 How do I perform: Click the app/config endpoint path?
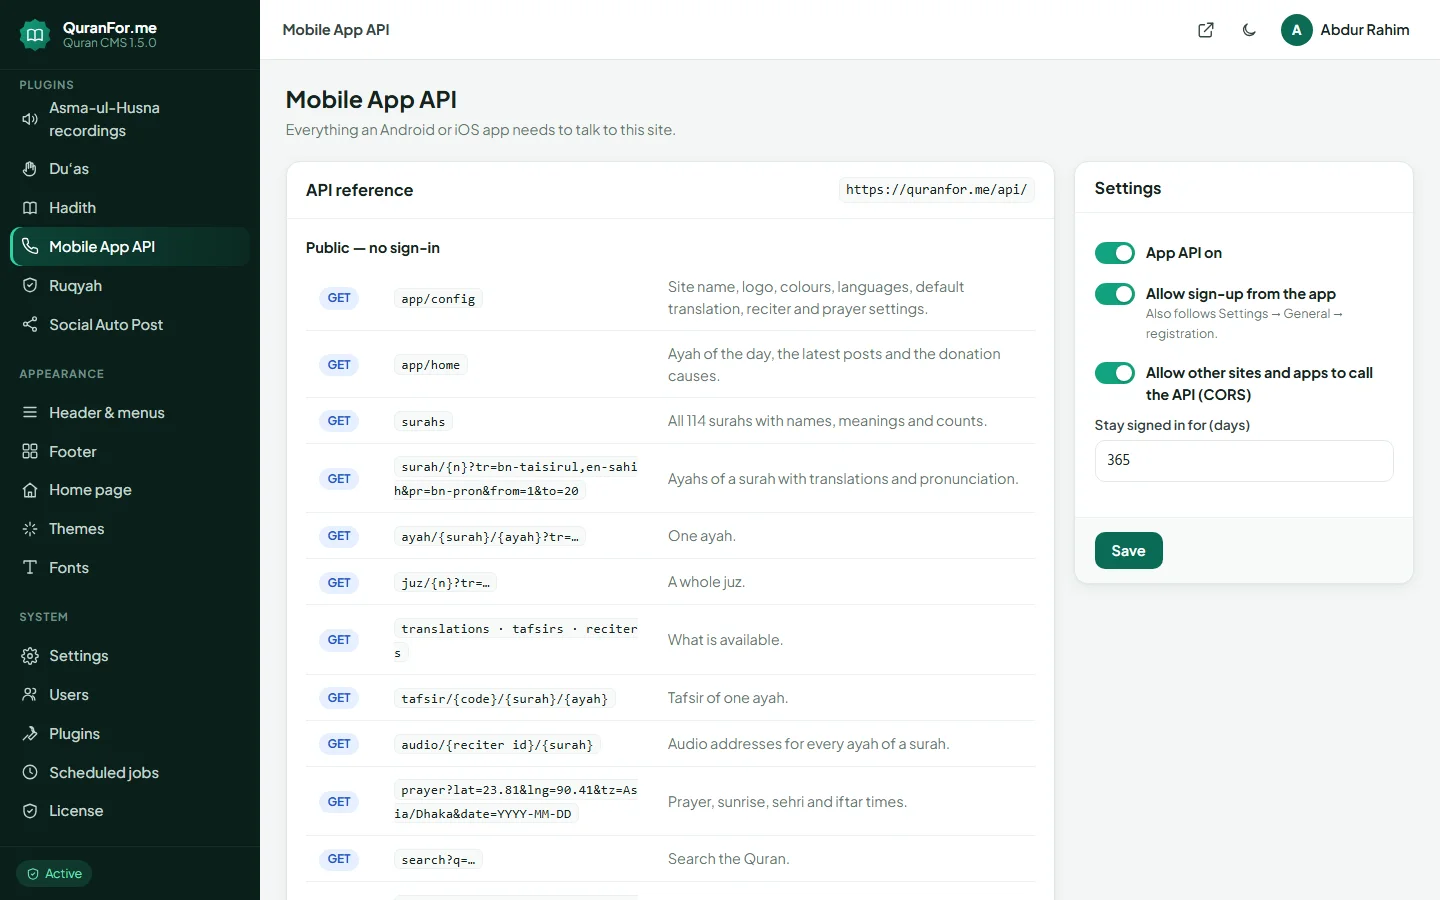pos(438,298)
